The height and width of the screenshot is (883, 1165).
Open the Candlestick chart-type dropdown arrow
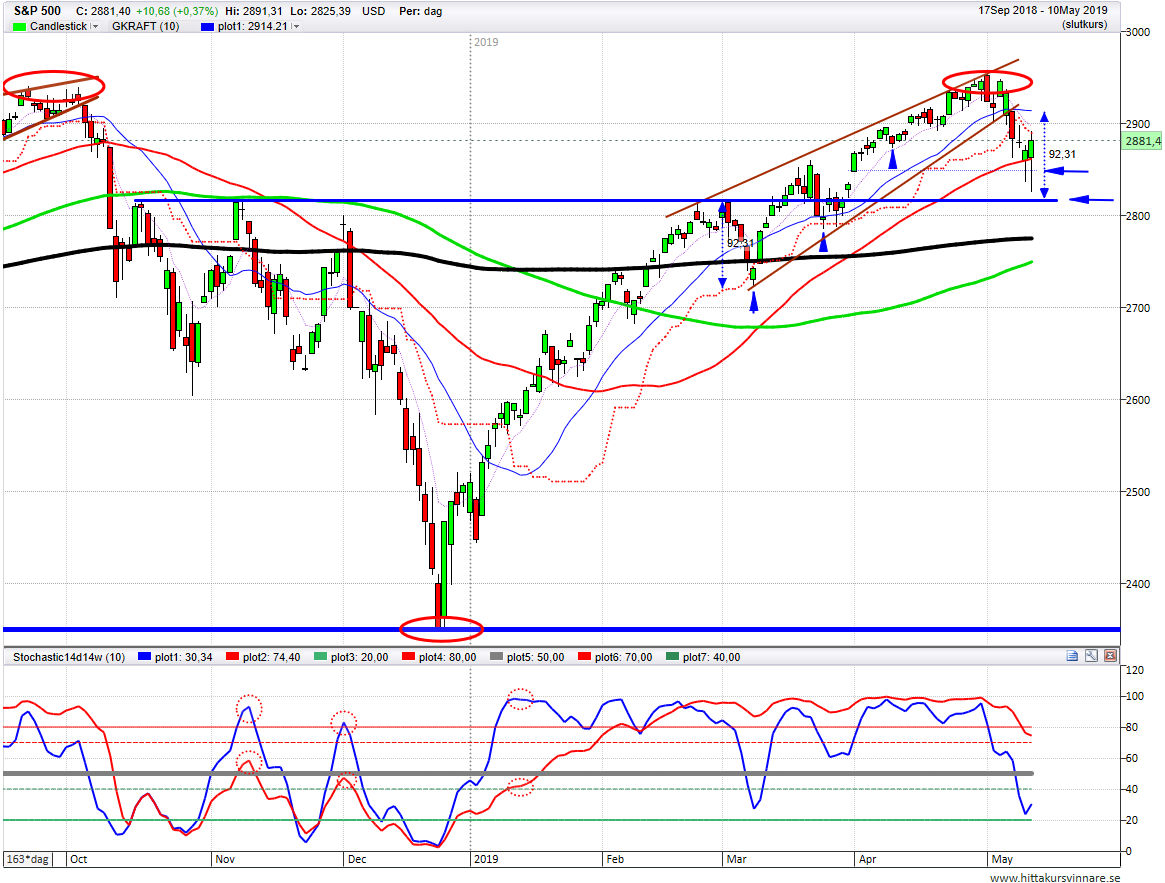pyautogui.click(x=95, y=26)
